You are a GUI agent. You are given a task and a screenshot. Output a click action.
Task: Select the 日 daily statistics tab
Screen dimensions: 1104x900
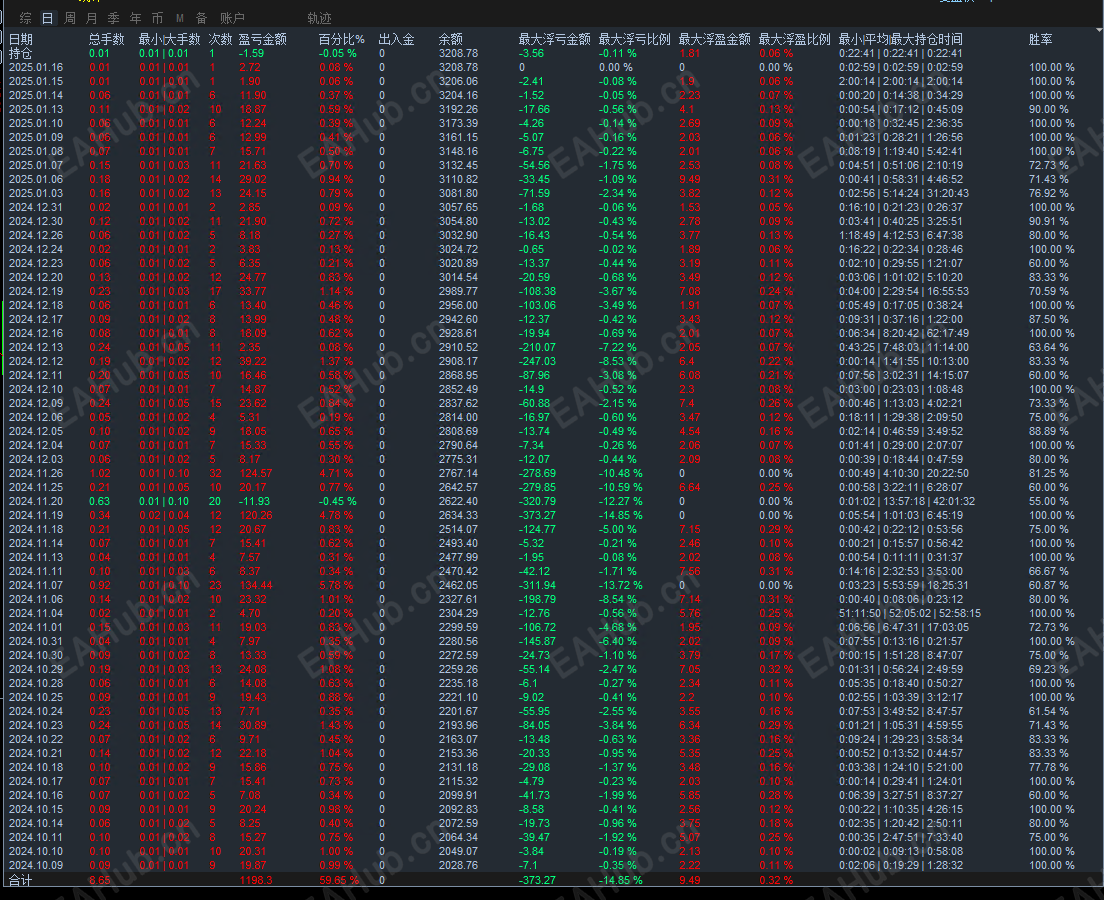pyautogui.click(x=47, y=18)
